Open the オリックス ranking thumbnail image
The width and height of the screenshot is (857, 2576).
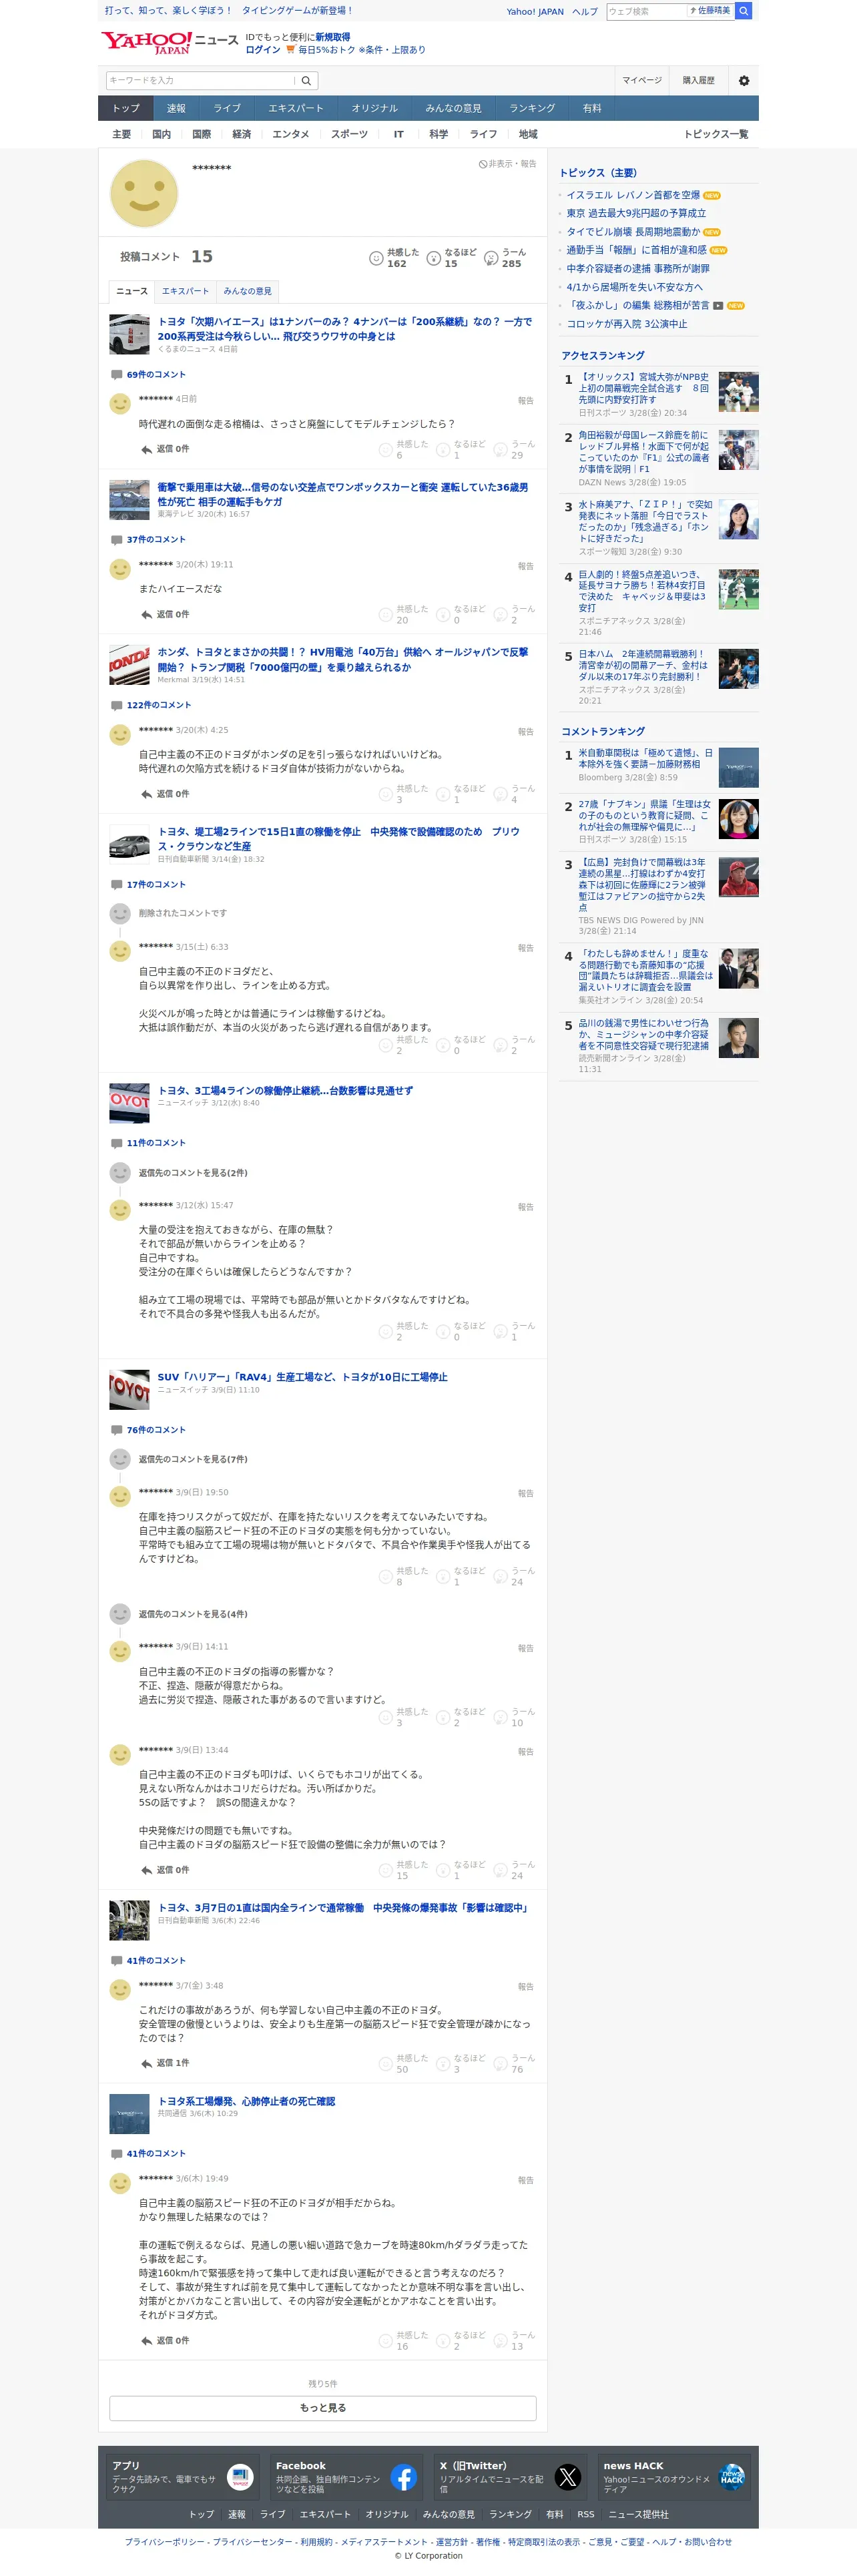click(738, 392)
